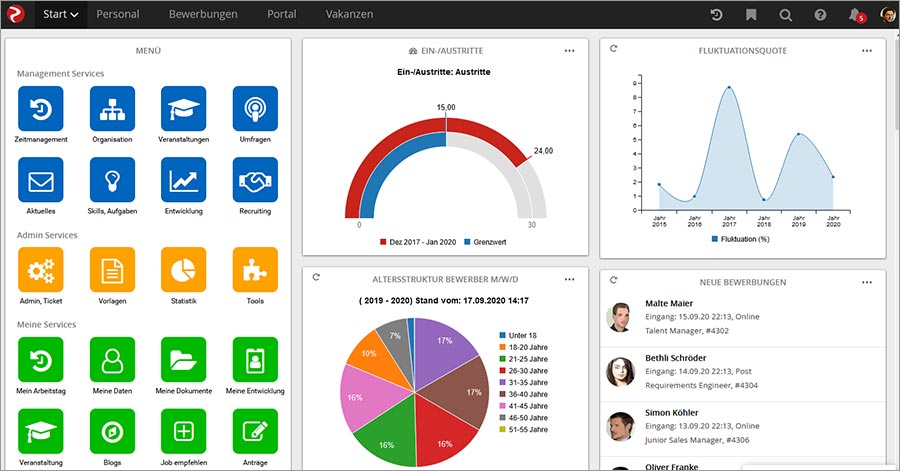Toggle 26-30 Jahre legend entry
The height and width of the screenshot is (471, 900).
(x=523, y=371)
